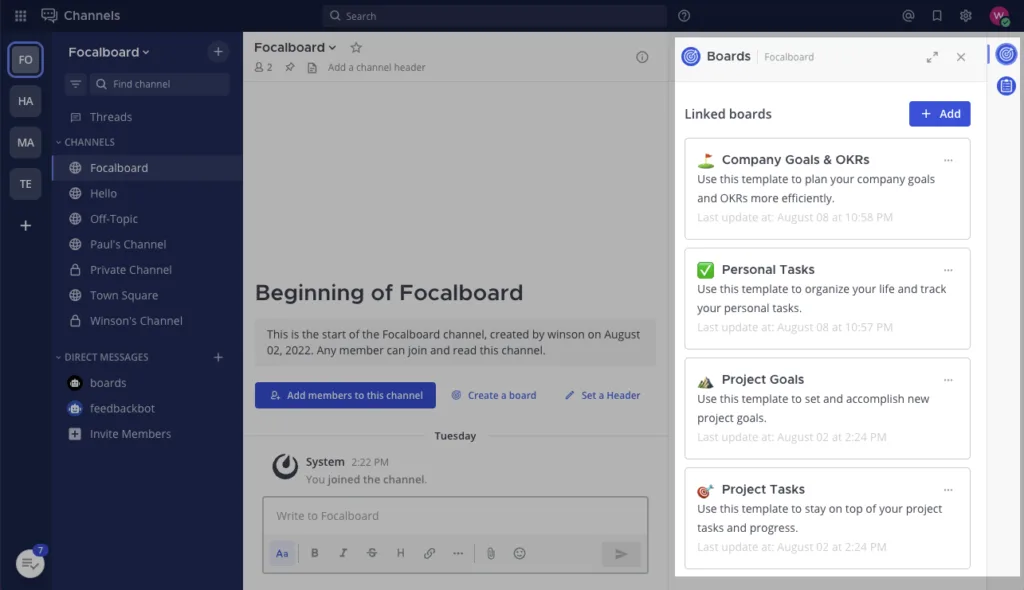Select the Off-Topic channel
This screenshot has height=590, width=1024.
coord(147,219)
